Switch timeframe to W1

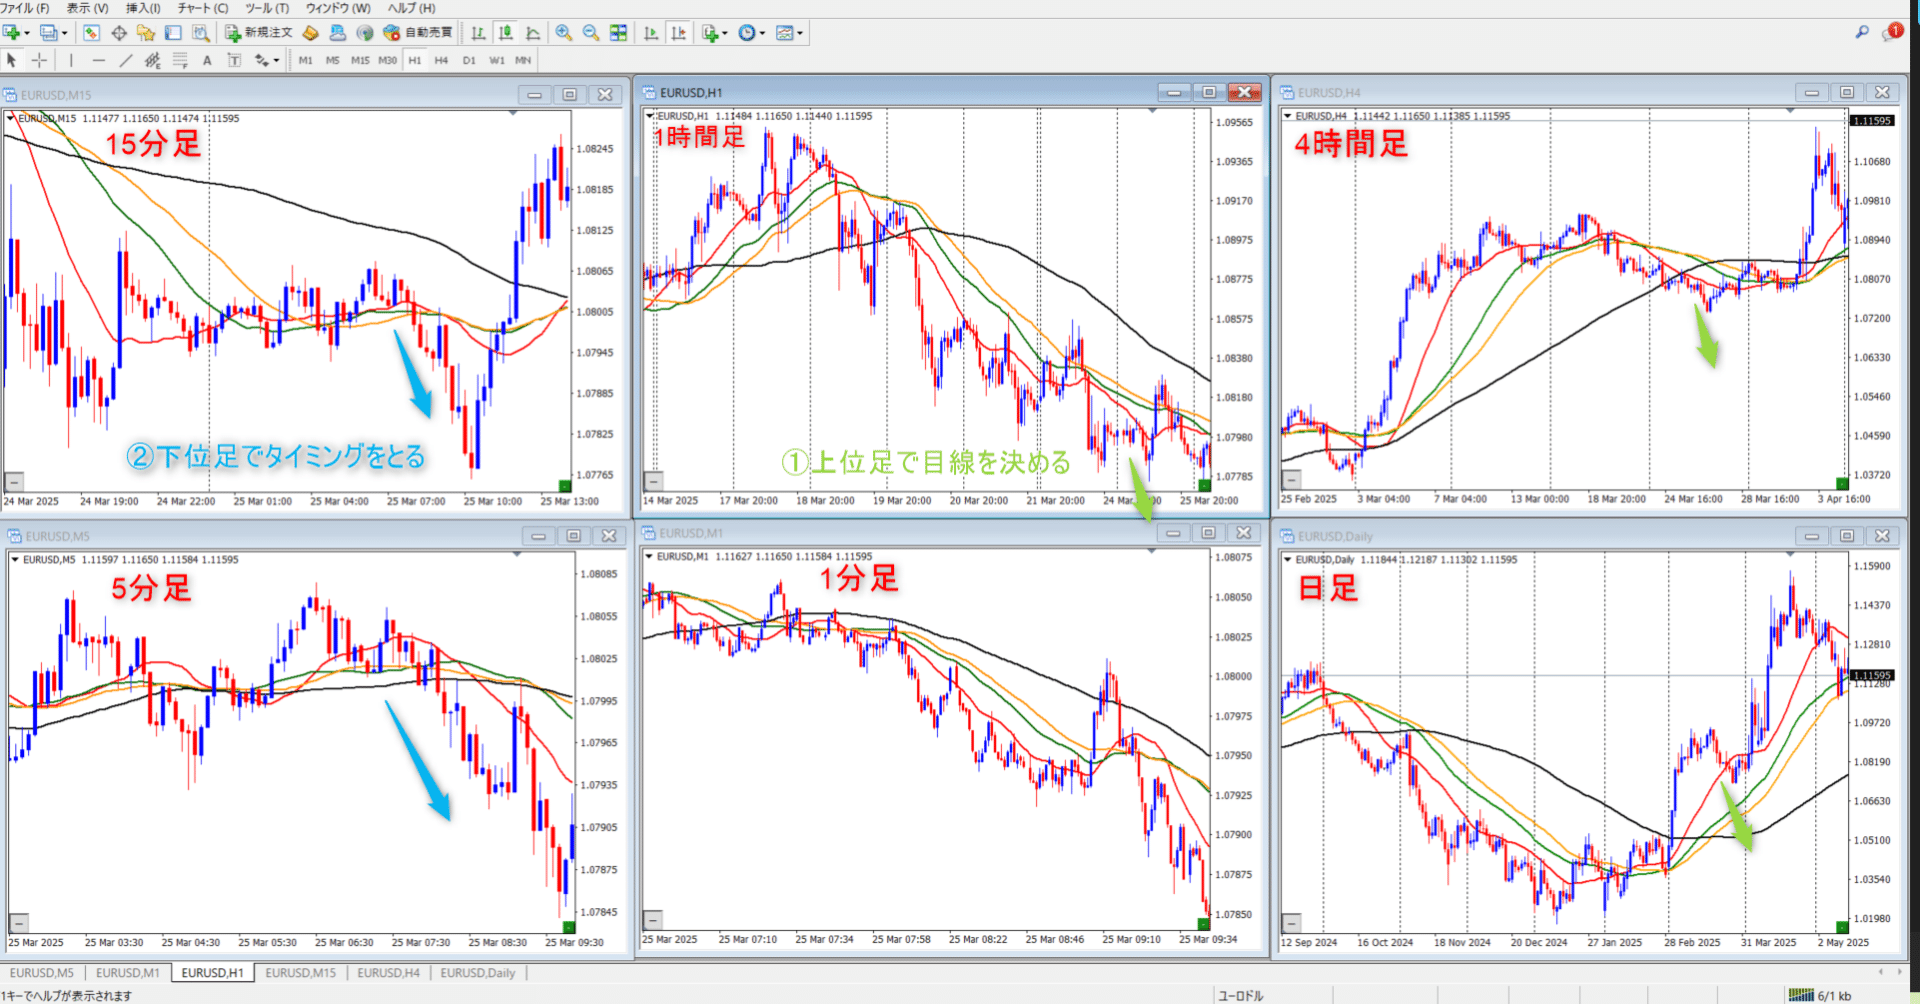(x=497, y=60)
